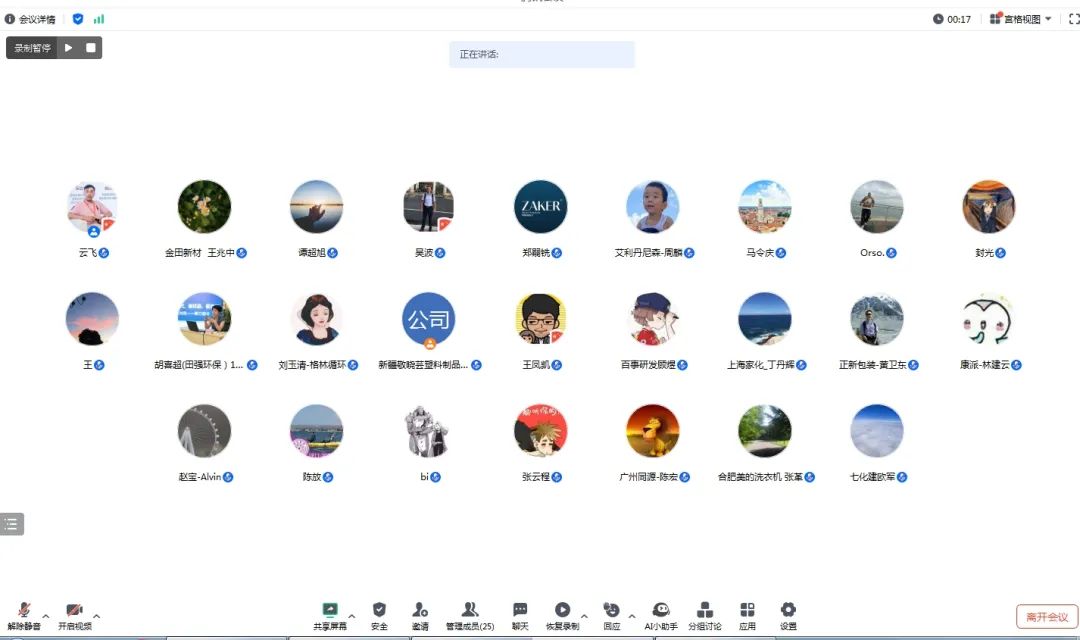Start screen sharing with 共享屏幕
This screenshot has width=1080, height=640.
click(x=330, y=617)
